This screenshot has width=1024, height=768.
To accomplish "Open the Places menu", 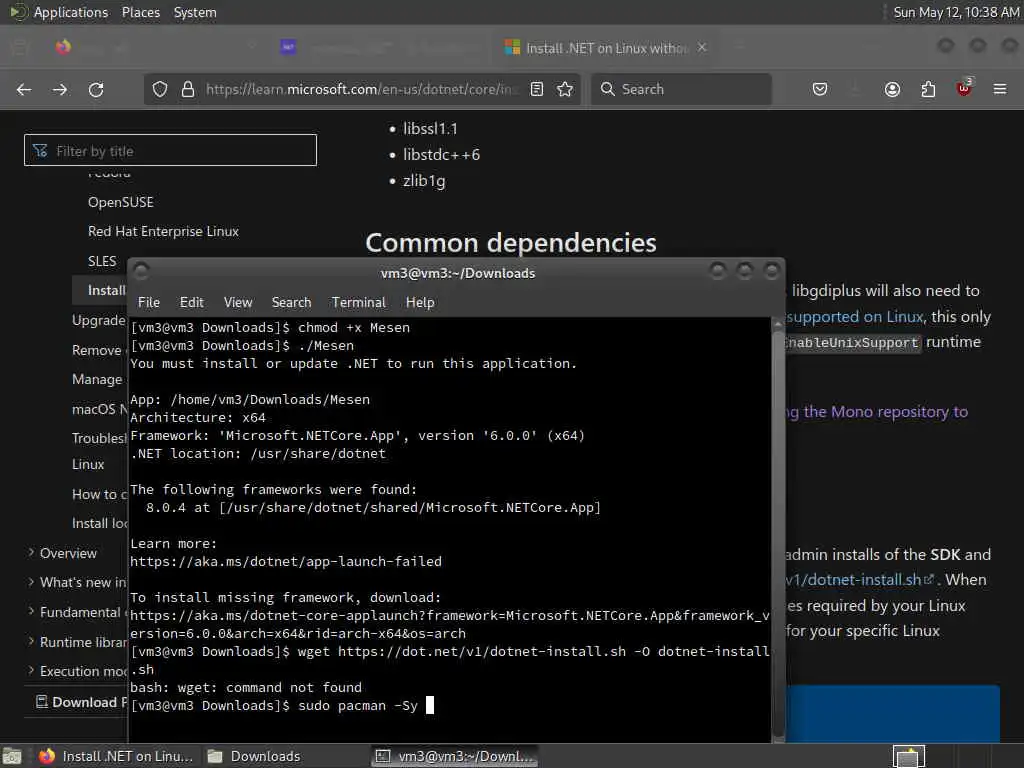I will coord(141,12).
